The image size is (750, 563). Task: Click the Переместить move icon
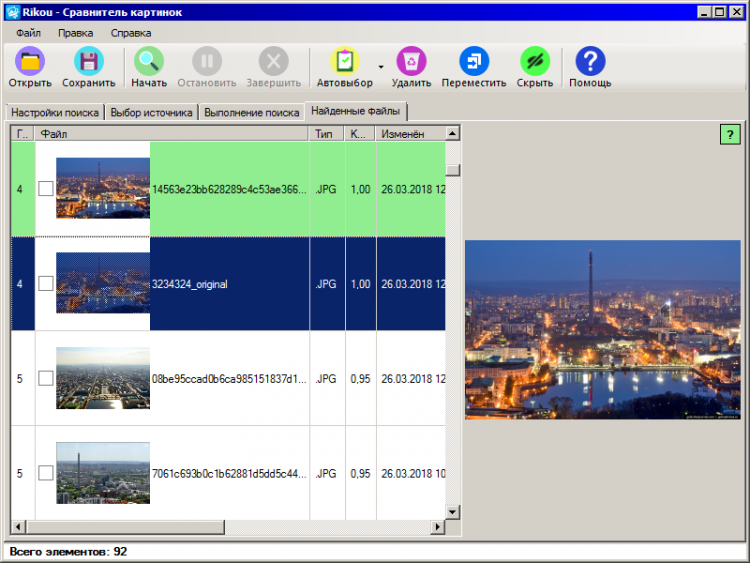pyautogui.click(x=474, y=61)
